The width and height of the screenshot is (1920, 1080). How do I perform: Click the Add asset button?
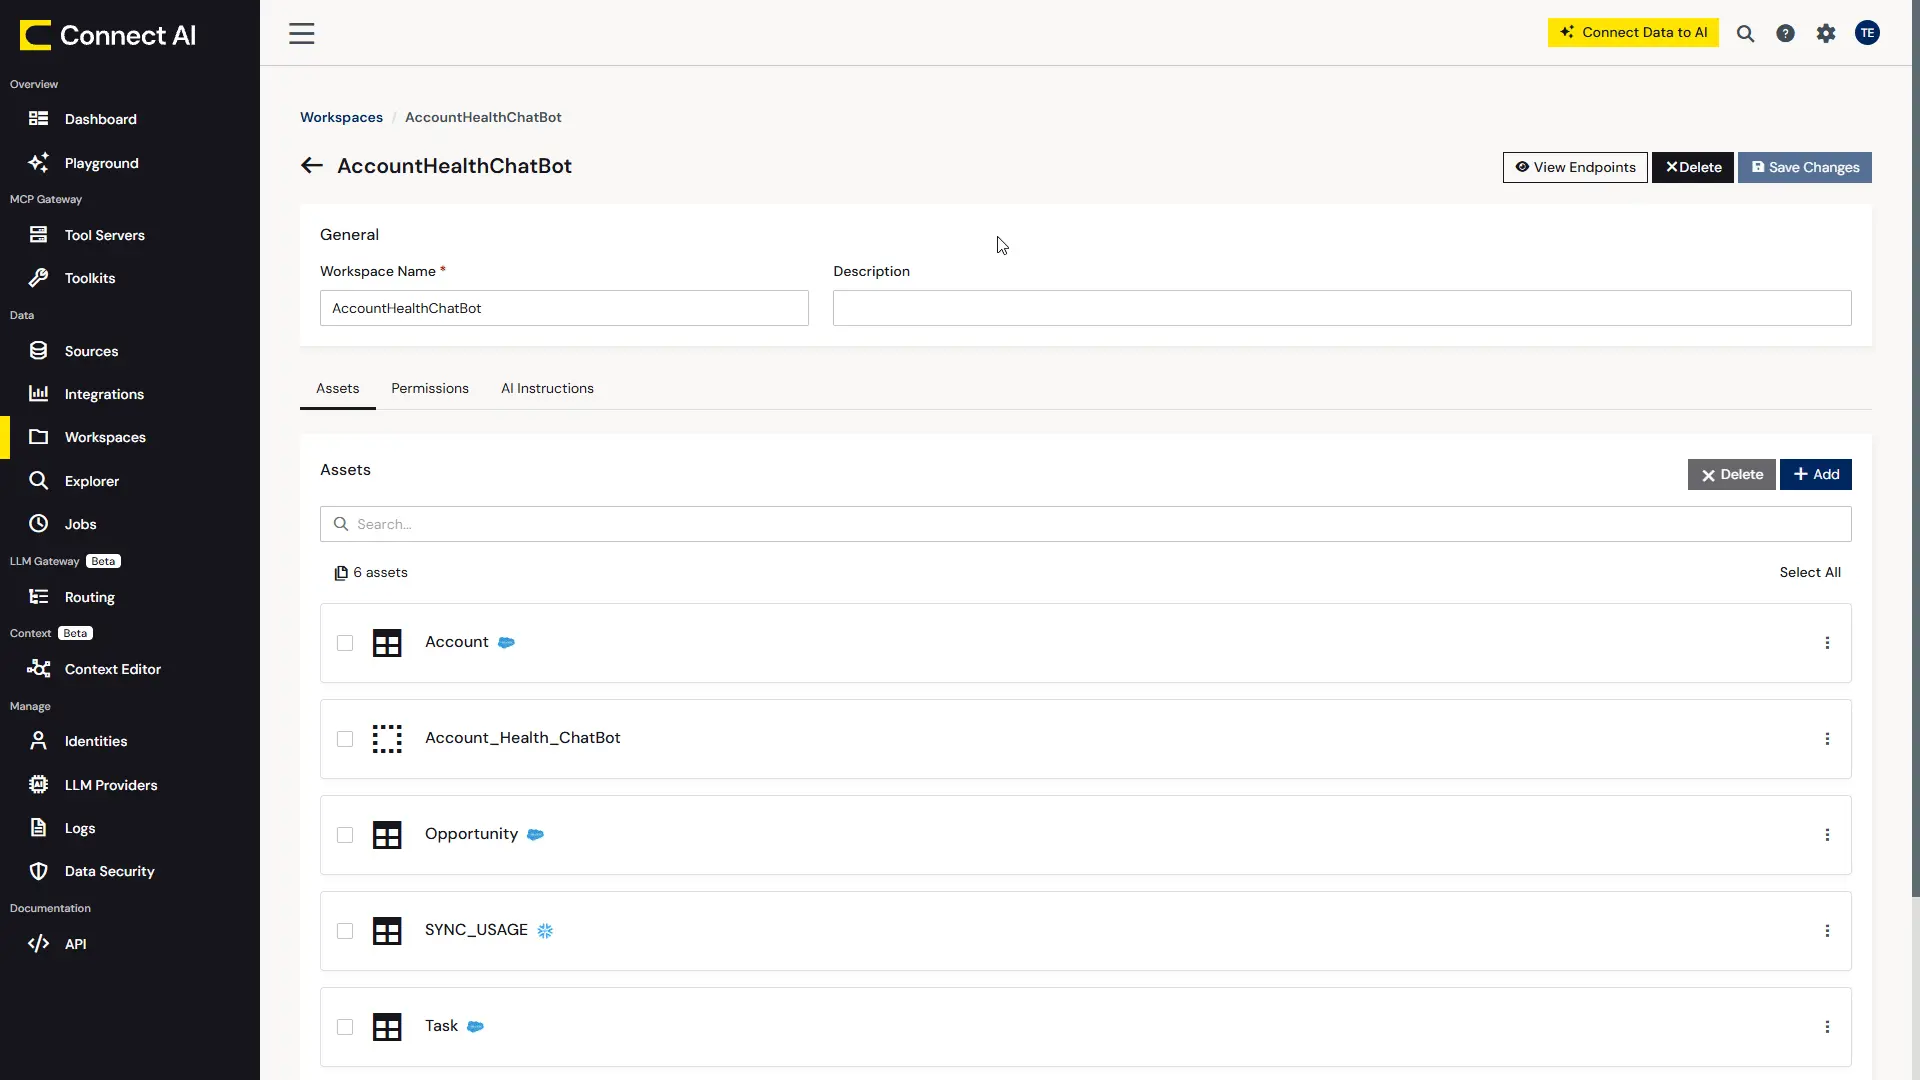coord(1816,474)
